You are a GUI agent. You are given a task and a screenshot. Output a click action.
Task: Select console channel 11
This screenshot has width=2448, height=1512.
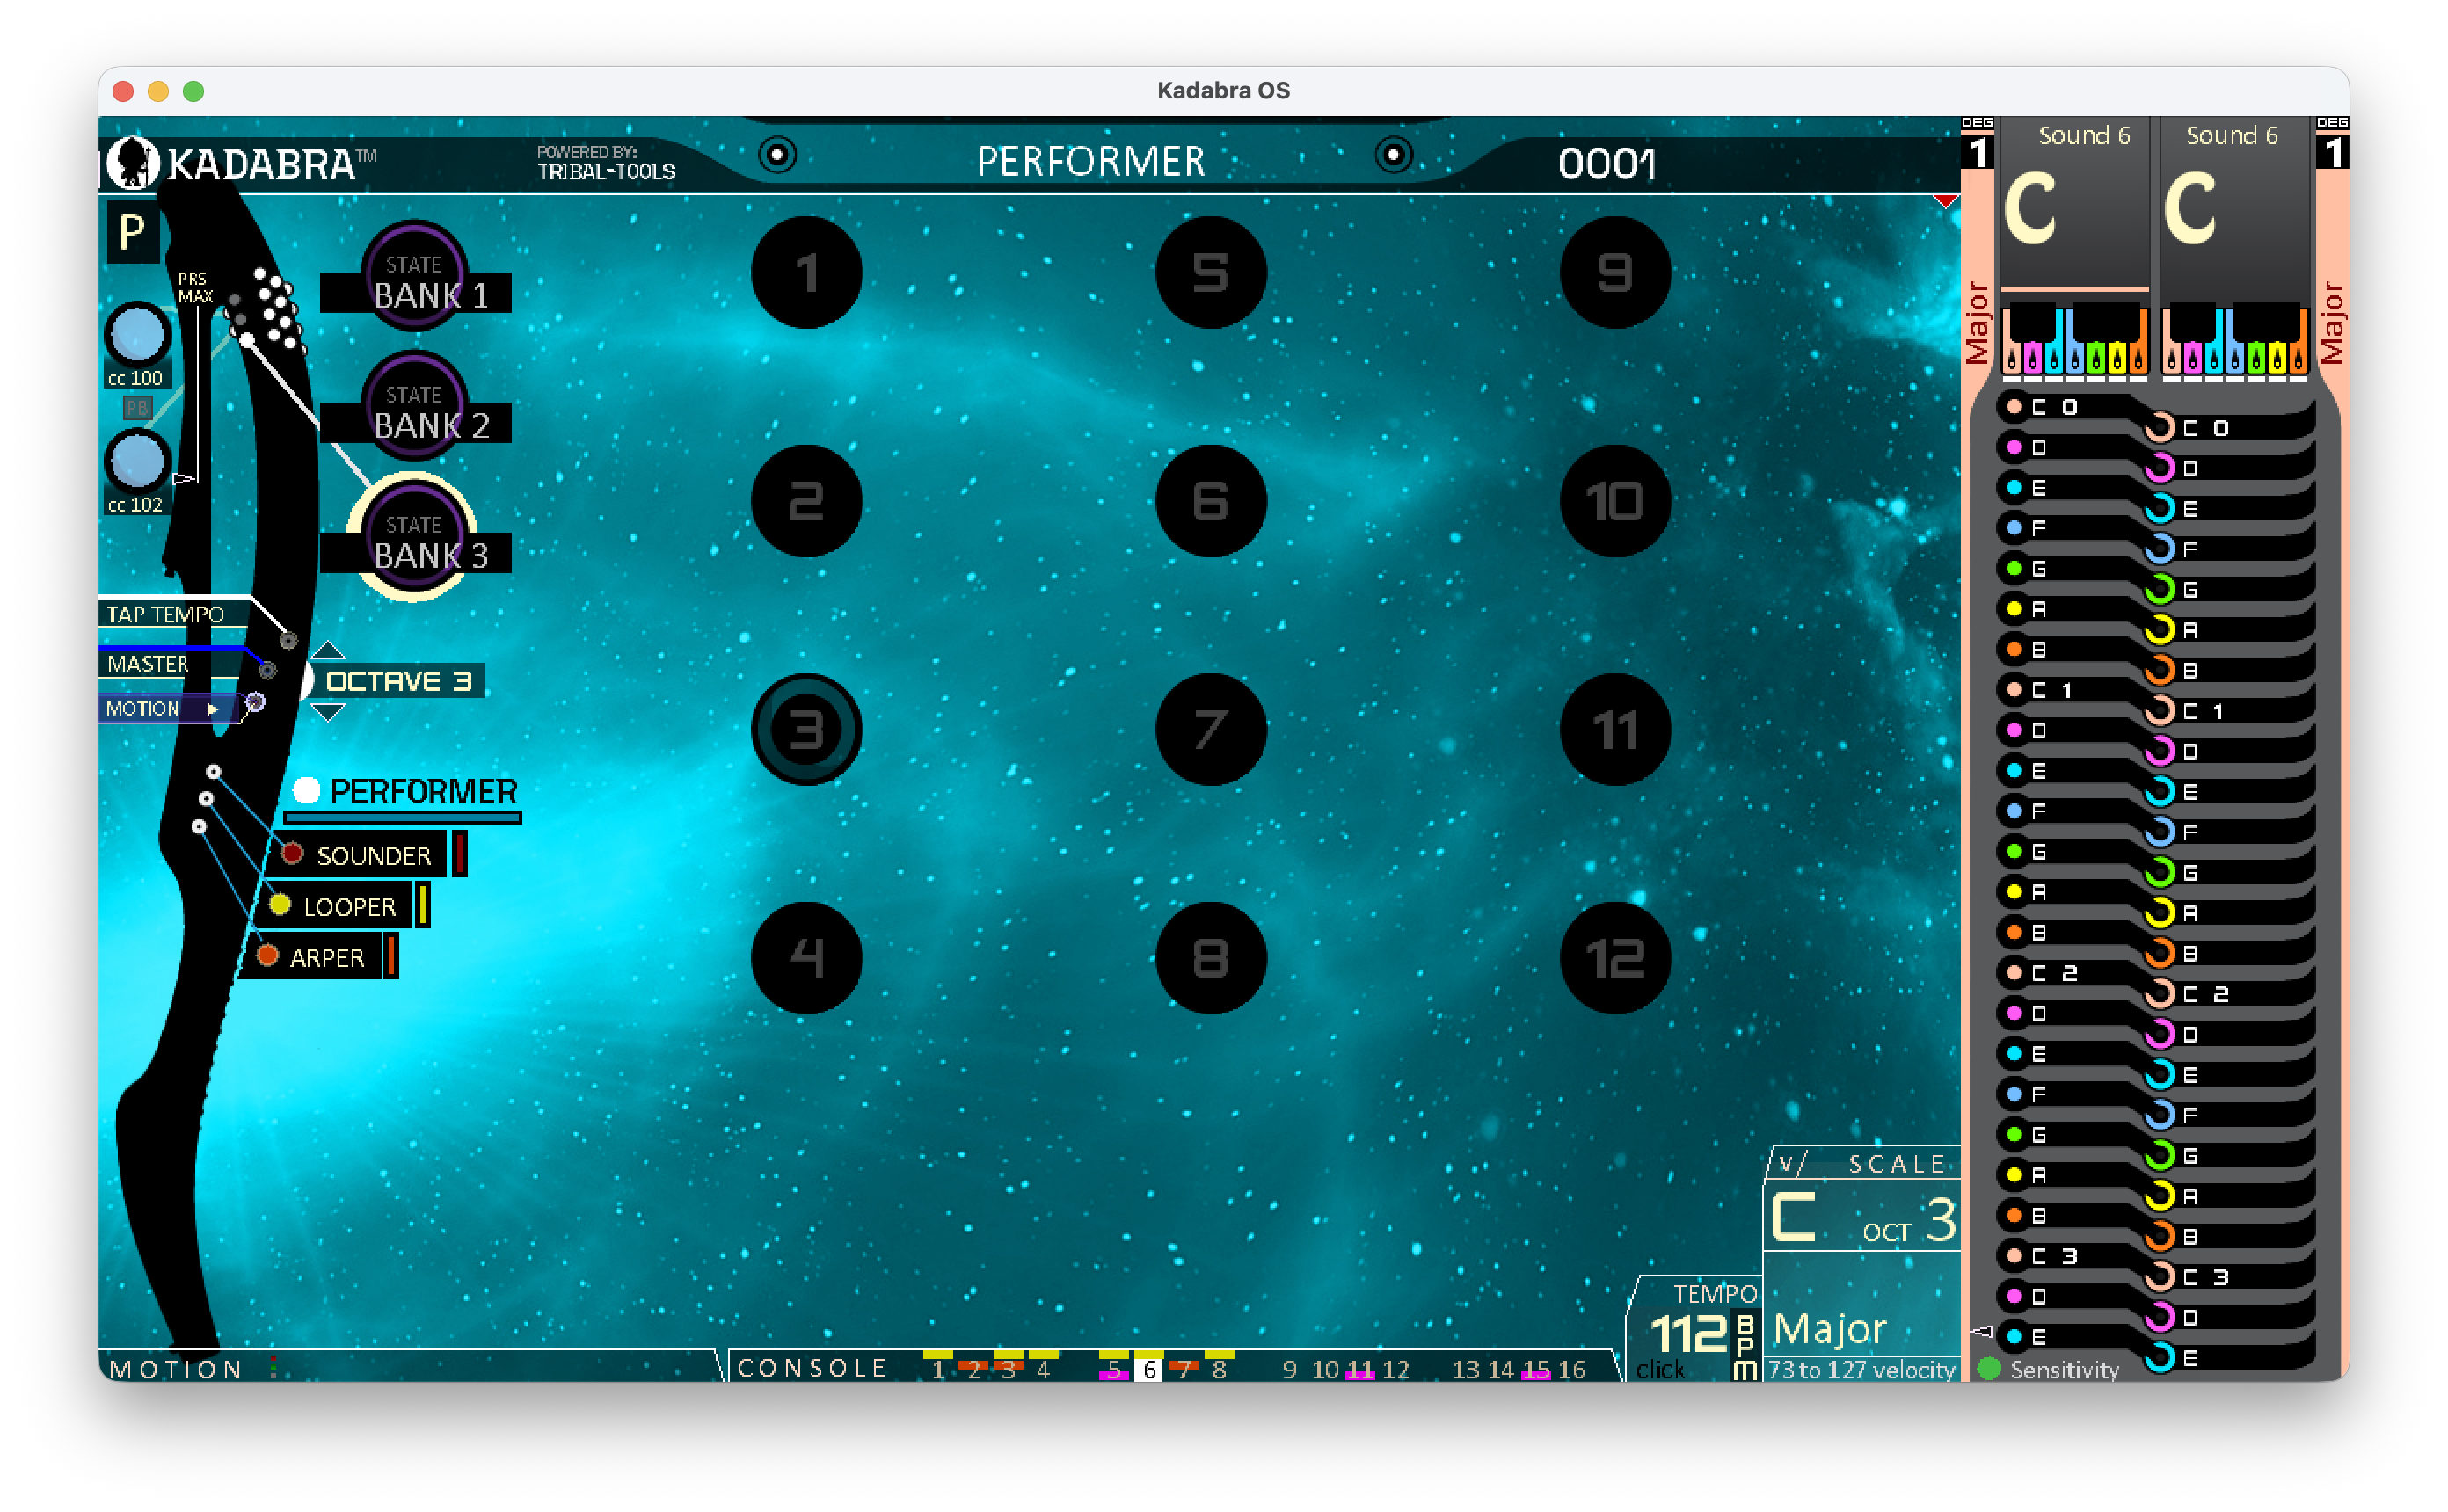tap(1360, 1369)
